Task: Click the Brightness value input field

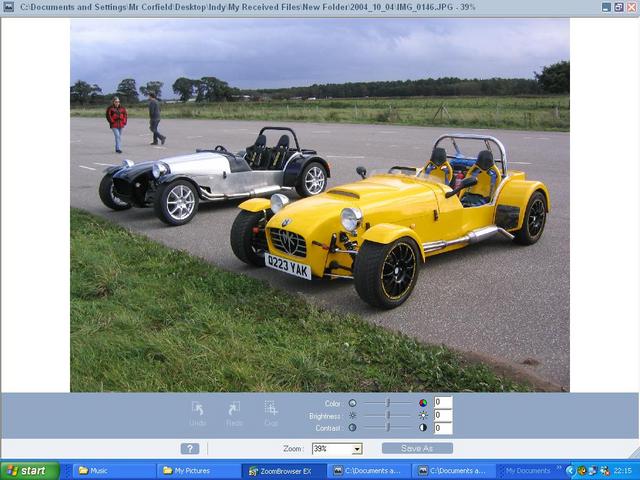Action: click(x=442, y=415)
